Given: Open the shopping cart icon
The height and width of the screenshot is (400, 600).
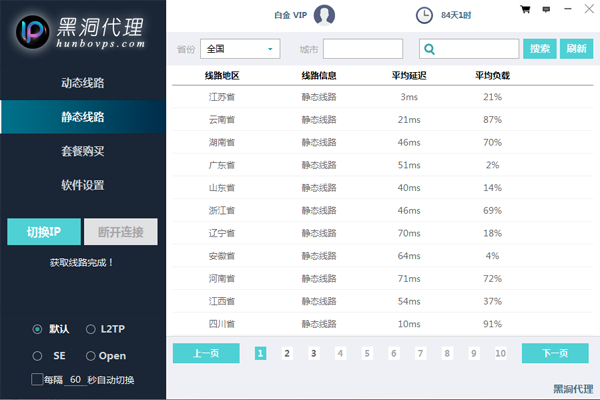Looking at the screenshot, I should click(x=525, y=9).
